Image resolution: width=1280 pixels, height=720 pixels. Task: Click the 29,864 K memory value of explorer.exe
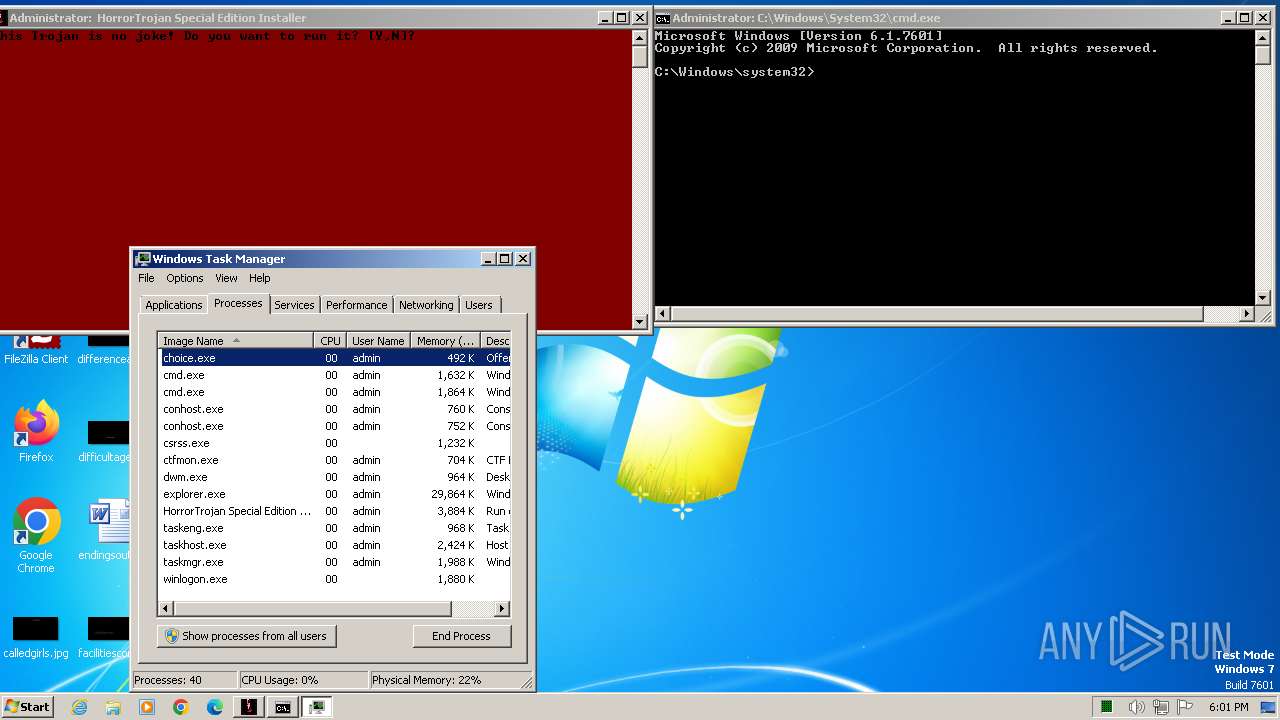pos(452,494)
